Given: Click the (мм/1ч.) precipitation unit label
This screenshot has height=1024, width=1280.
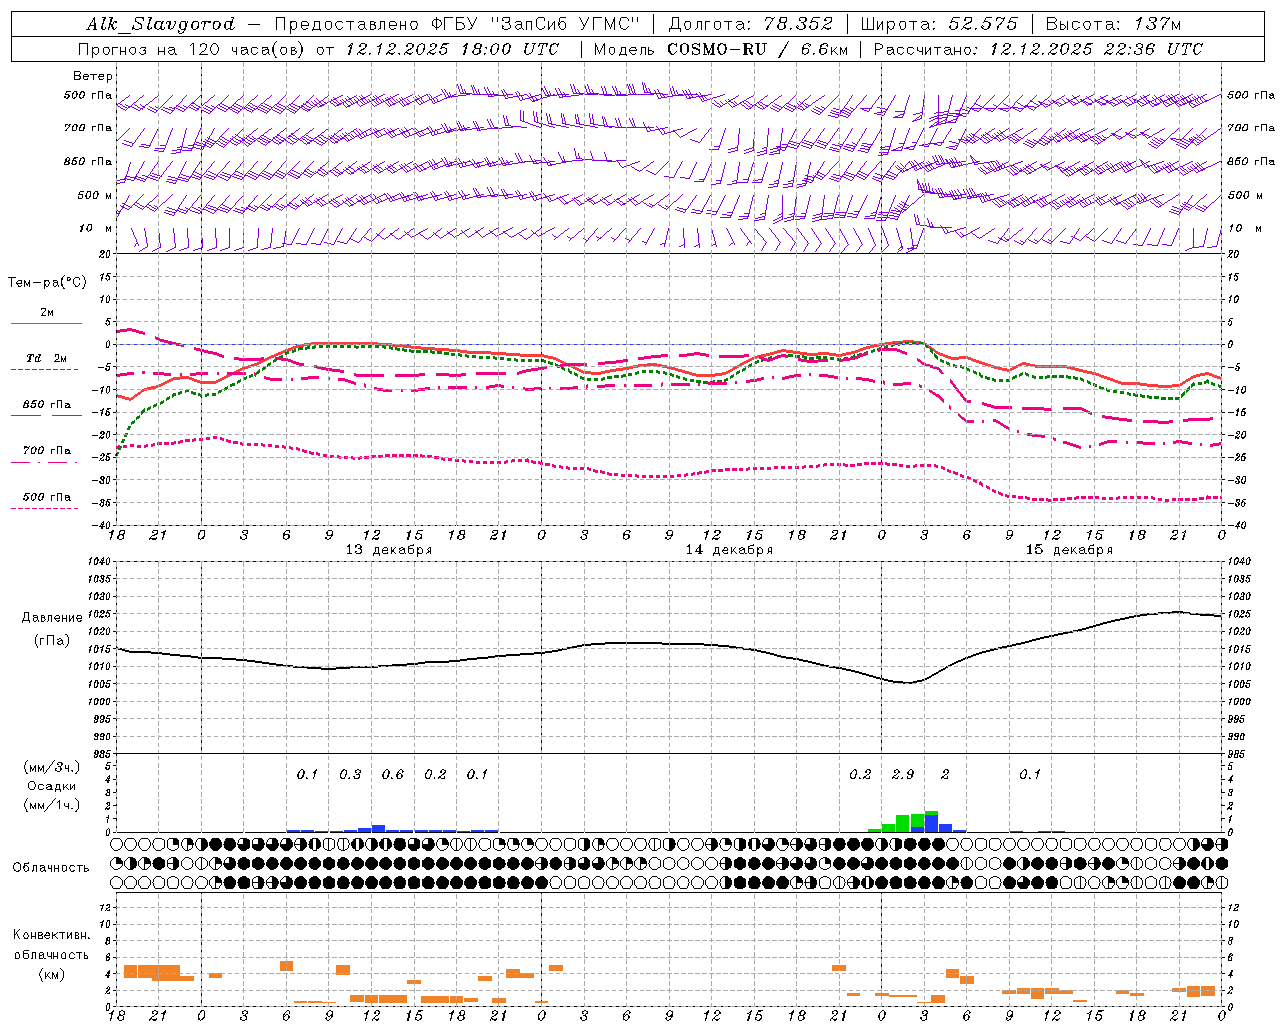Looking at the screenshot, I should (51, 805).
